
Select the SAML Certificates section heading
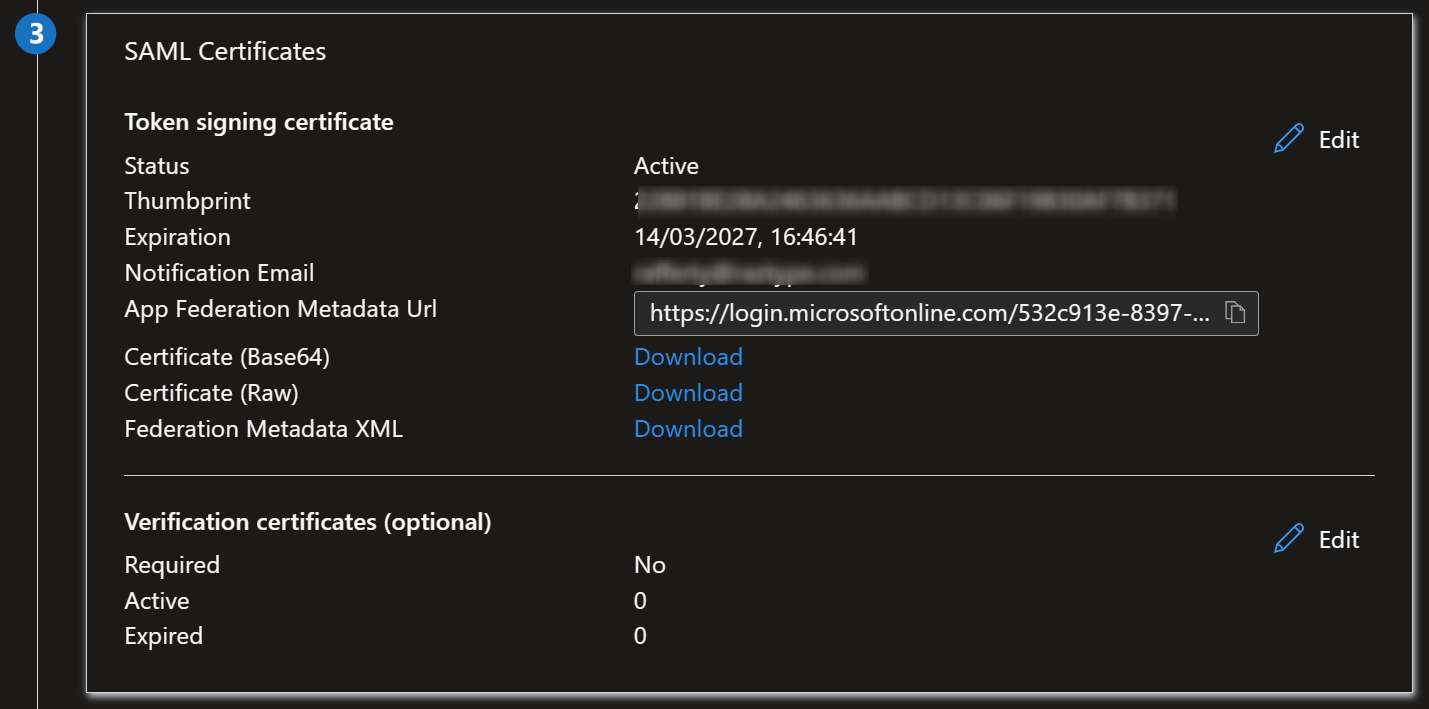[225, 51]
